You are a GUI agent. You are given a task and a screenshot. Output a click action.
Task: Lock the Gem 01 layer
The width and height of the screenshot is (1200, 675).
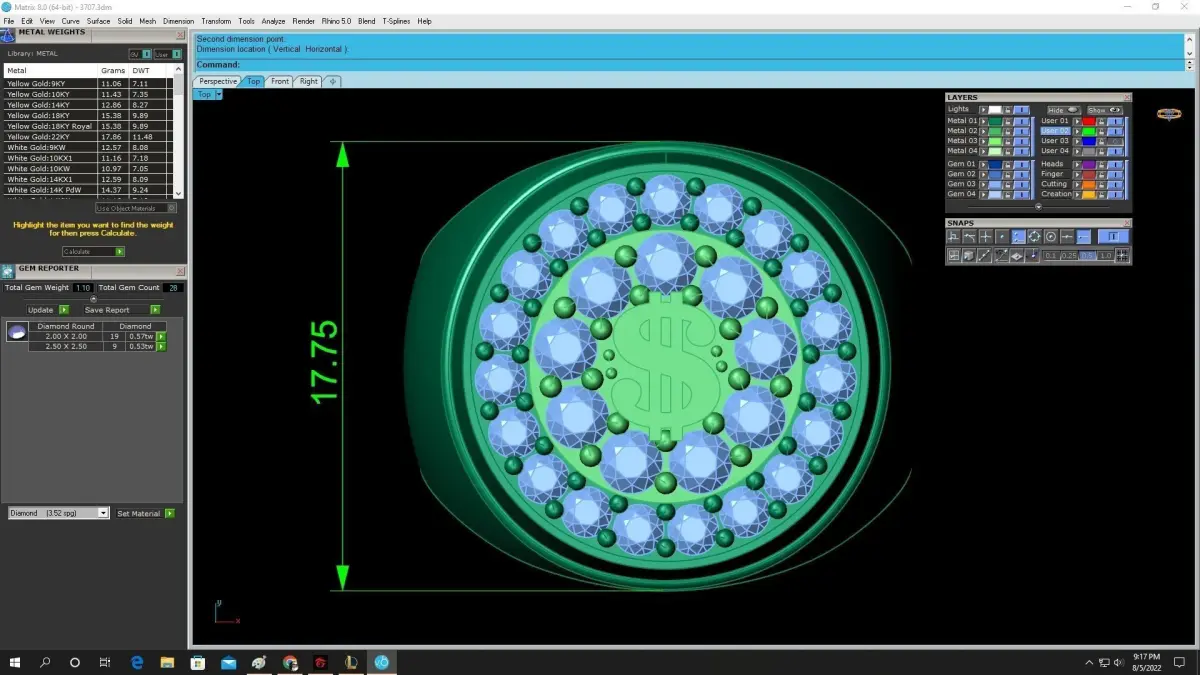point(1008,164)
